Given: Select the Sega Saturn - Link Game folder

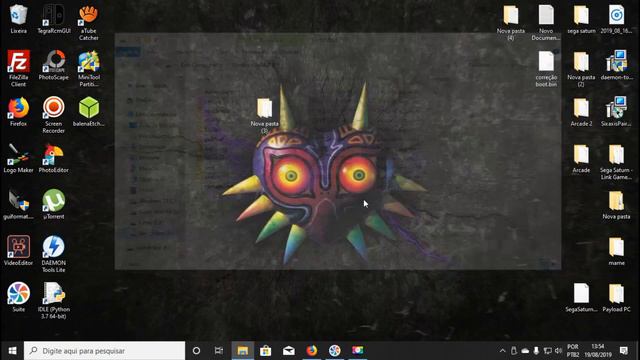Looking at the screenshot, I should tap(616, 162).
